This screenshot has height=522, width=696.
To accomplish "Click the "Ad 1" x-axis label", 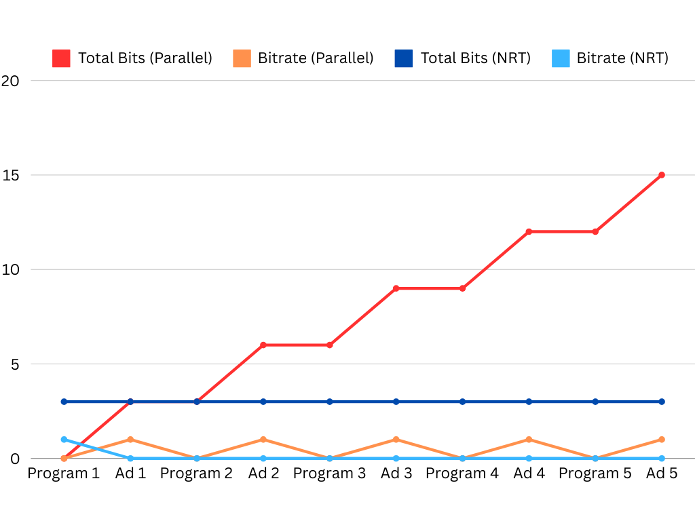I will pos(130,473).
